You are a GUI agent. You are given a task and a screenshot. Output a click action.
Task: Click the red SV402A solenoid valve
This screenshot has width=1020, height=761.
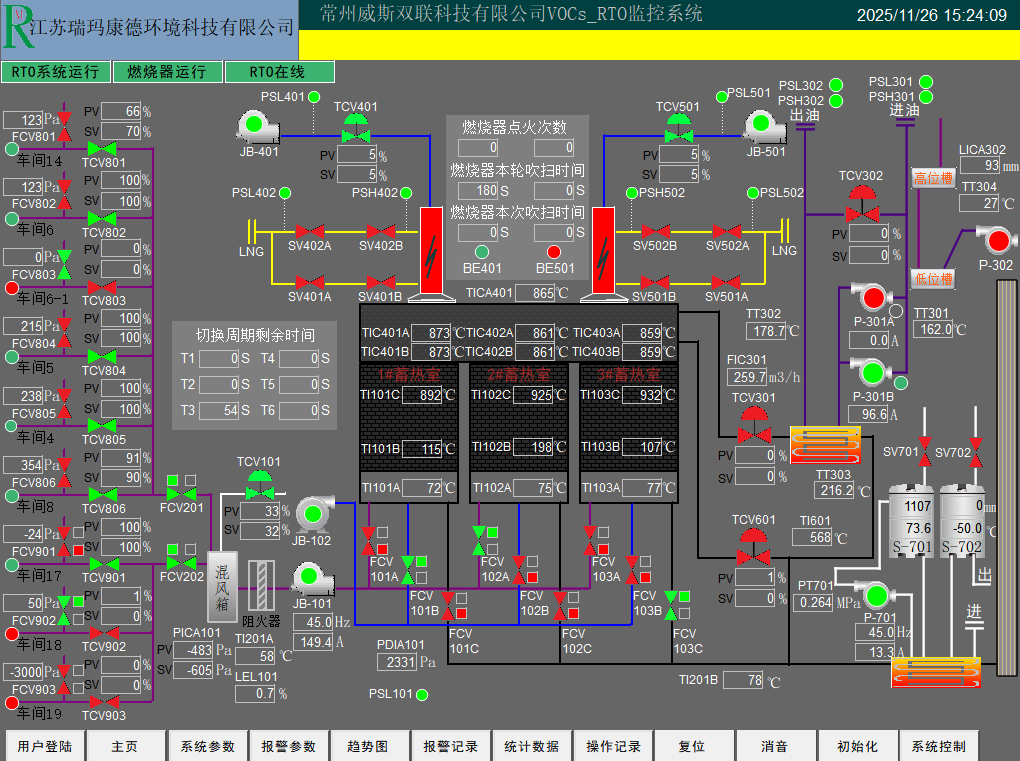(309, 231)
